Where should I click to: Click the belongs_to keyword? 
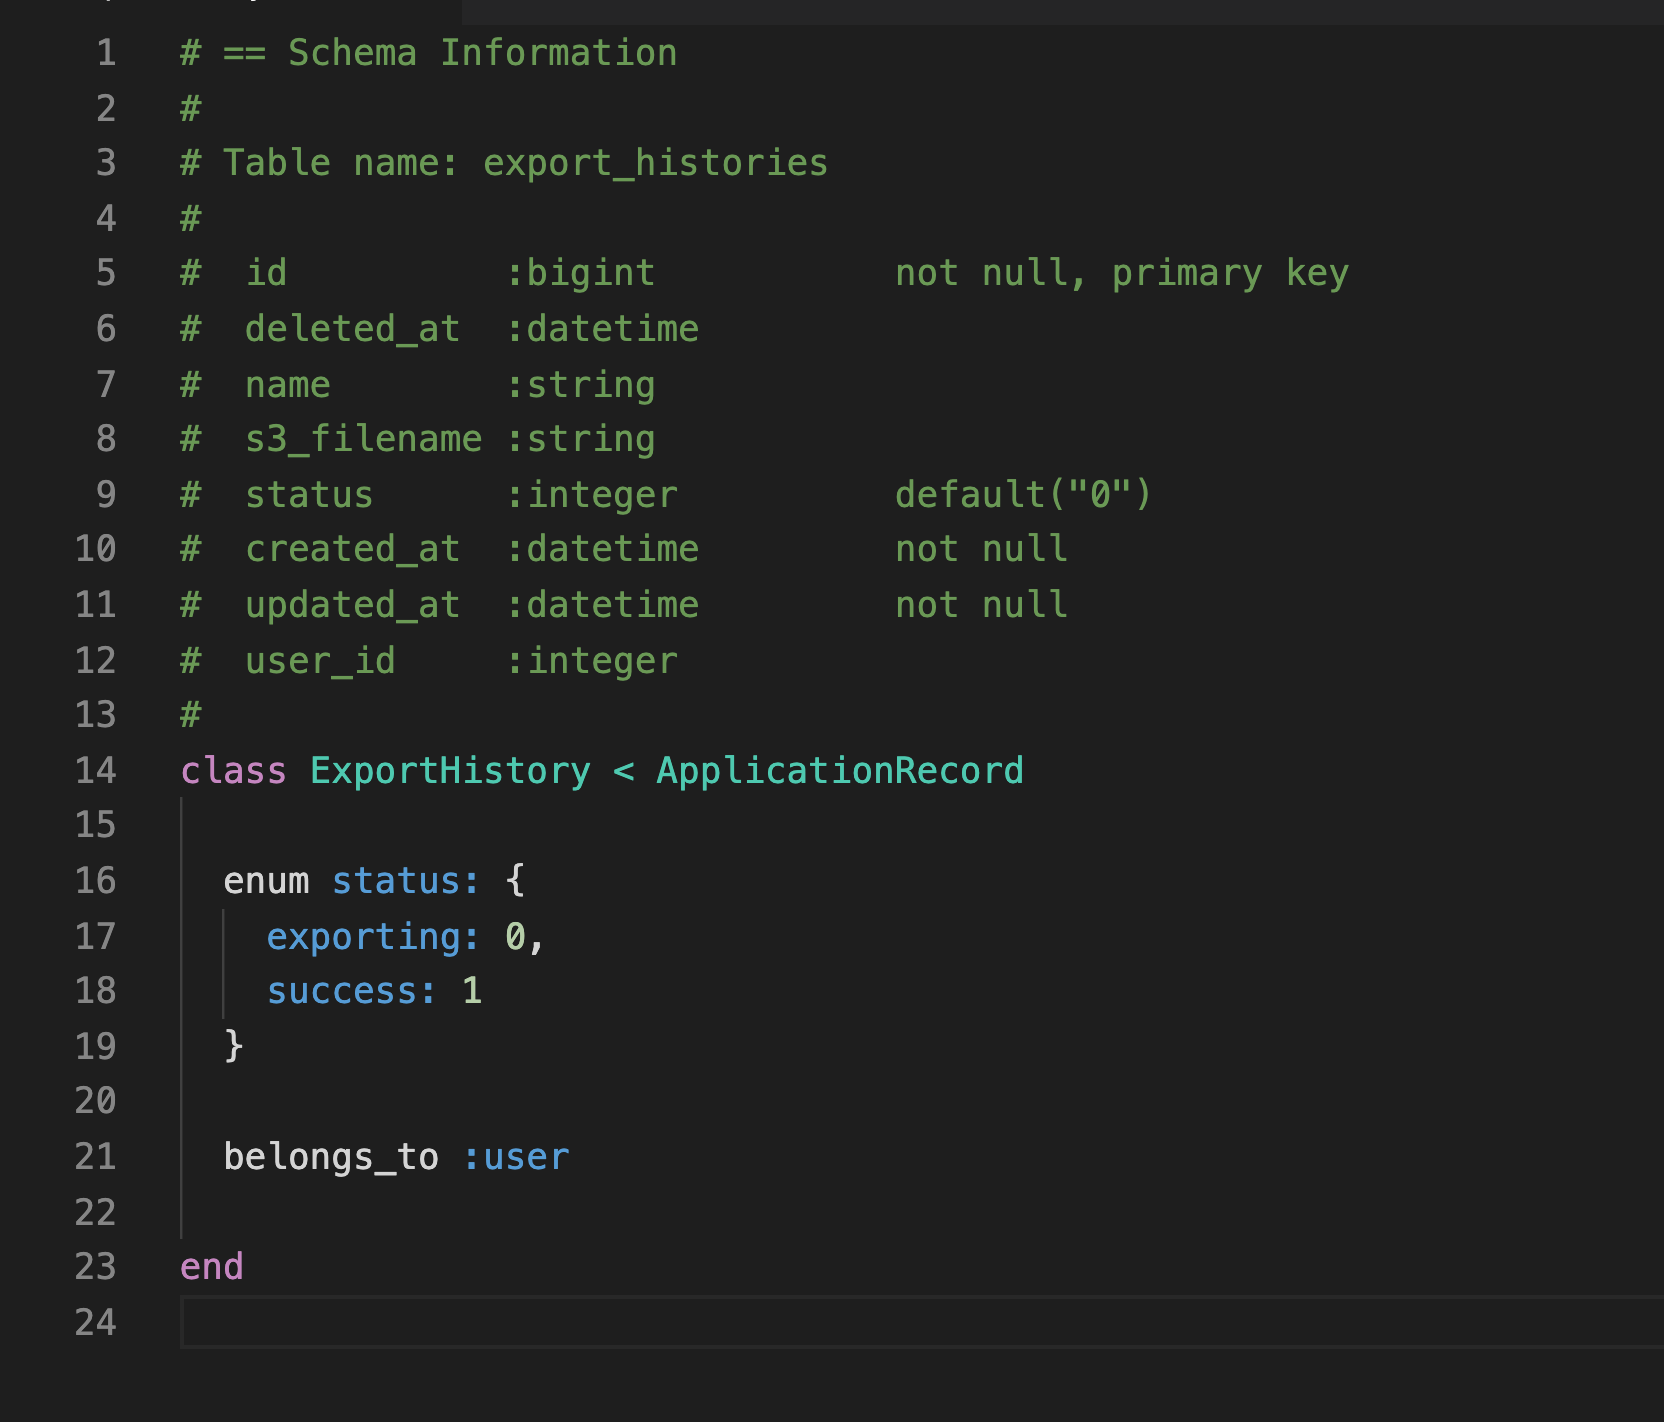pos(331,1157)
